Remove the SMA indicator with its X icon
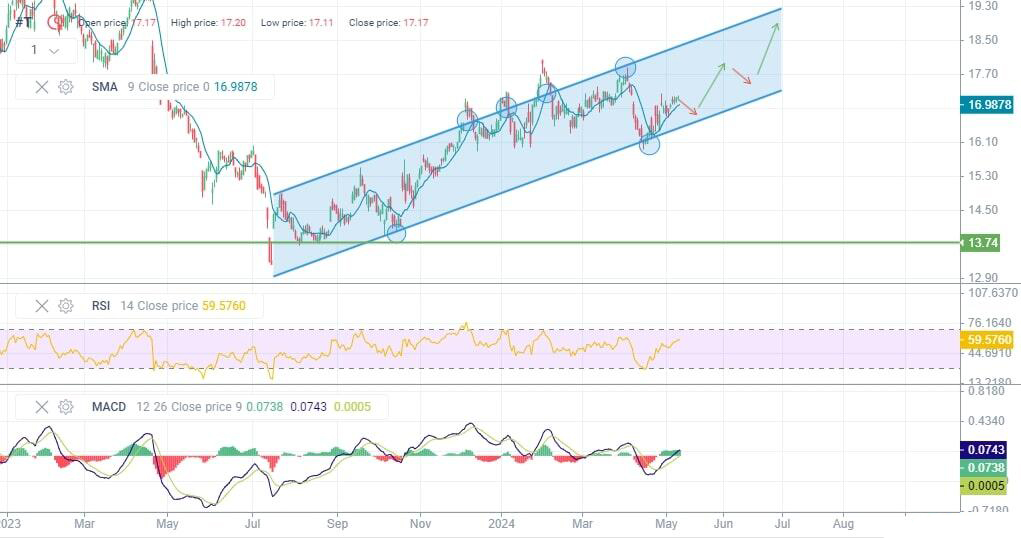 (x=42, y=87)
